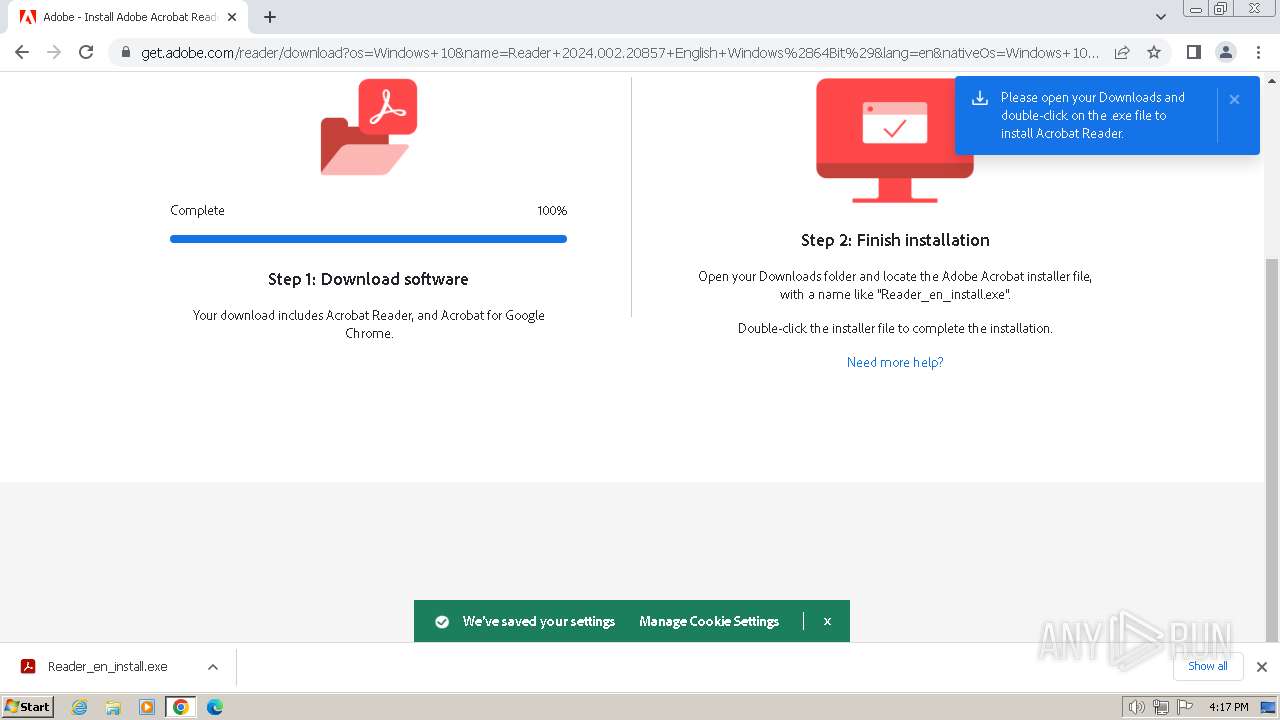Image resolution: width=1280 pixels, height=720 pixels.
Task: Dismiss the blue Downloads notification
Action: (x=1234, y=99)
